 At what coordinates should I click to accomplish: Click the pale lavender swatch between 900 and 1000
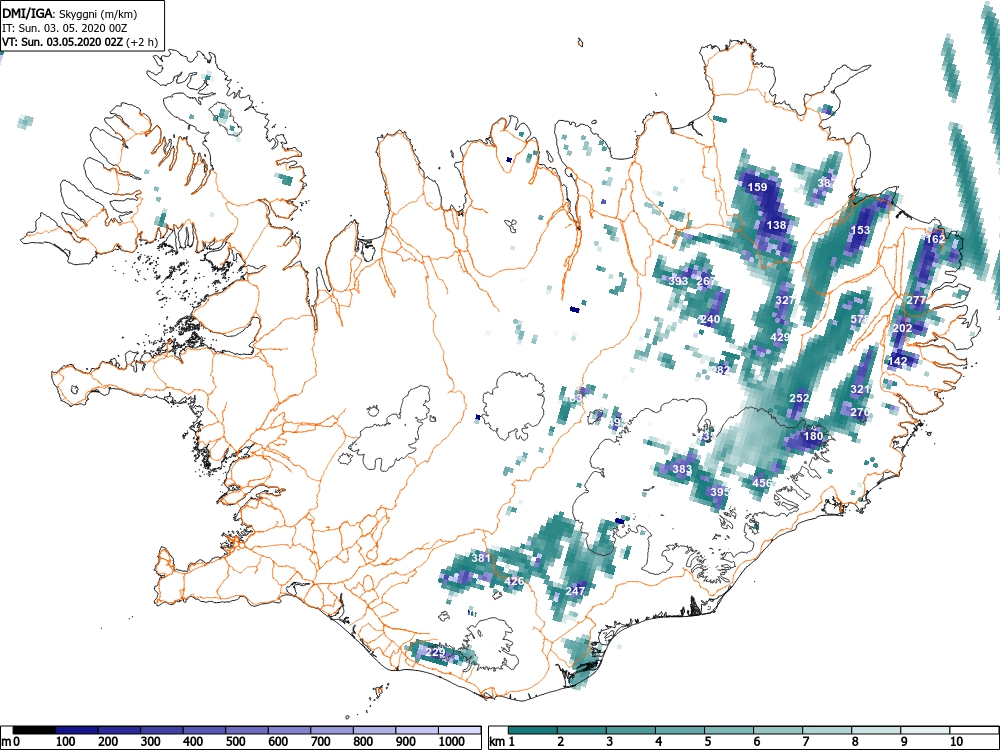417,730
